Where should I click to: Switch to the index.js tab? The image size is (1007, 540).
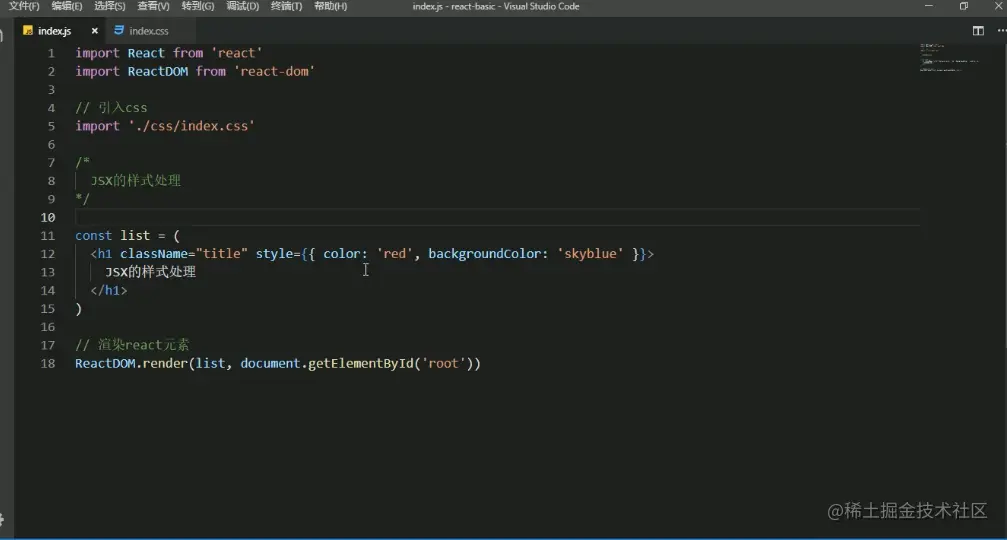55,31
